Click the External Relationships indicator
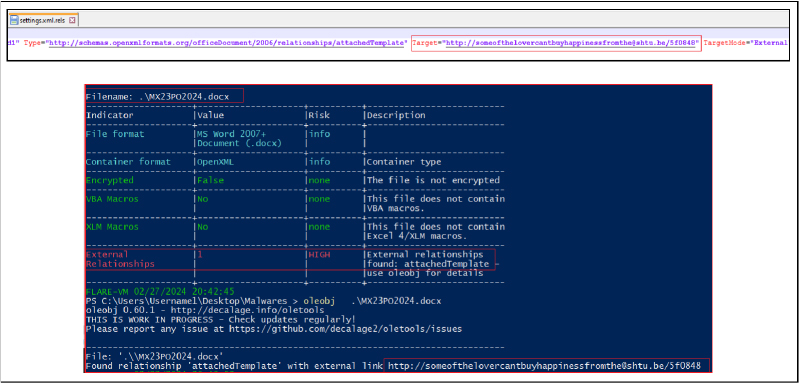 coord(120,259)
